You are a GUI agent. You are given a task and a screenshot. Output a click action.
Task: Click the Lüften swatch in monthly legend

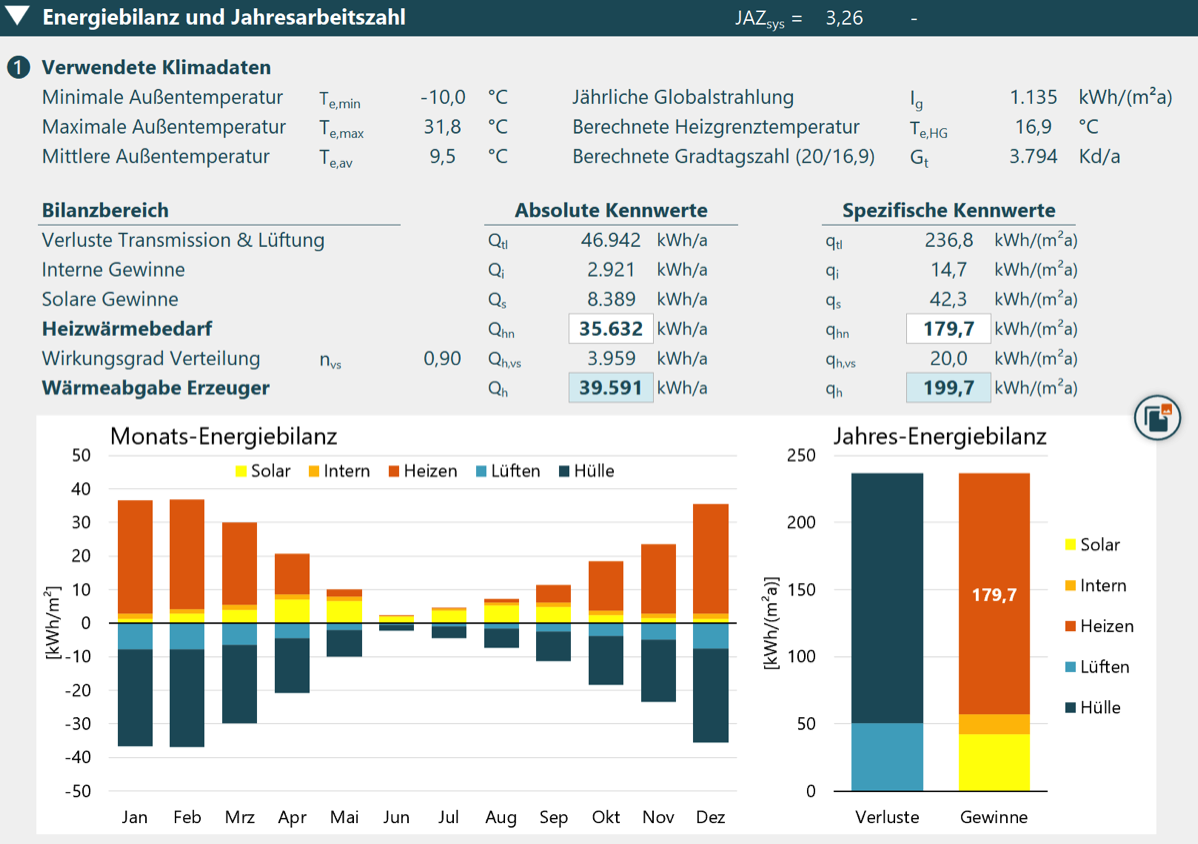click(x=481, y=471)
